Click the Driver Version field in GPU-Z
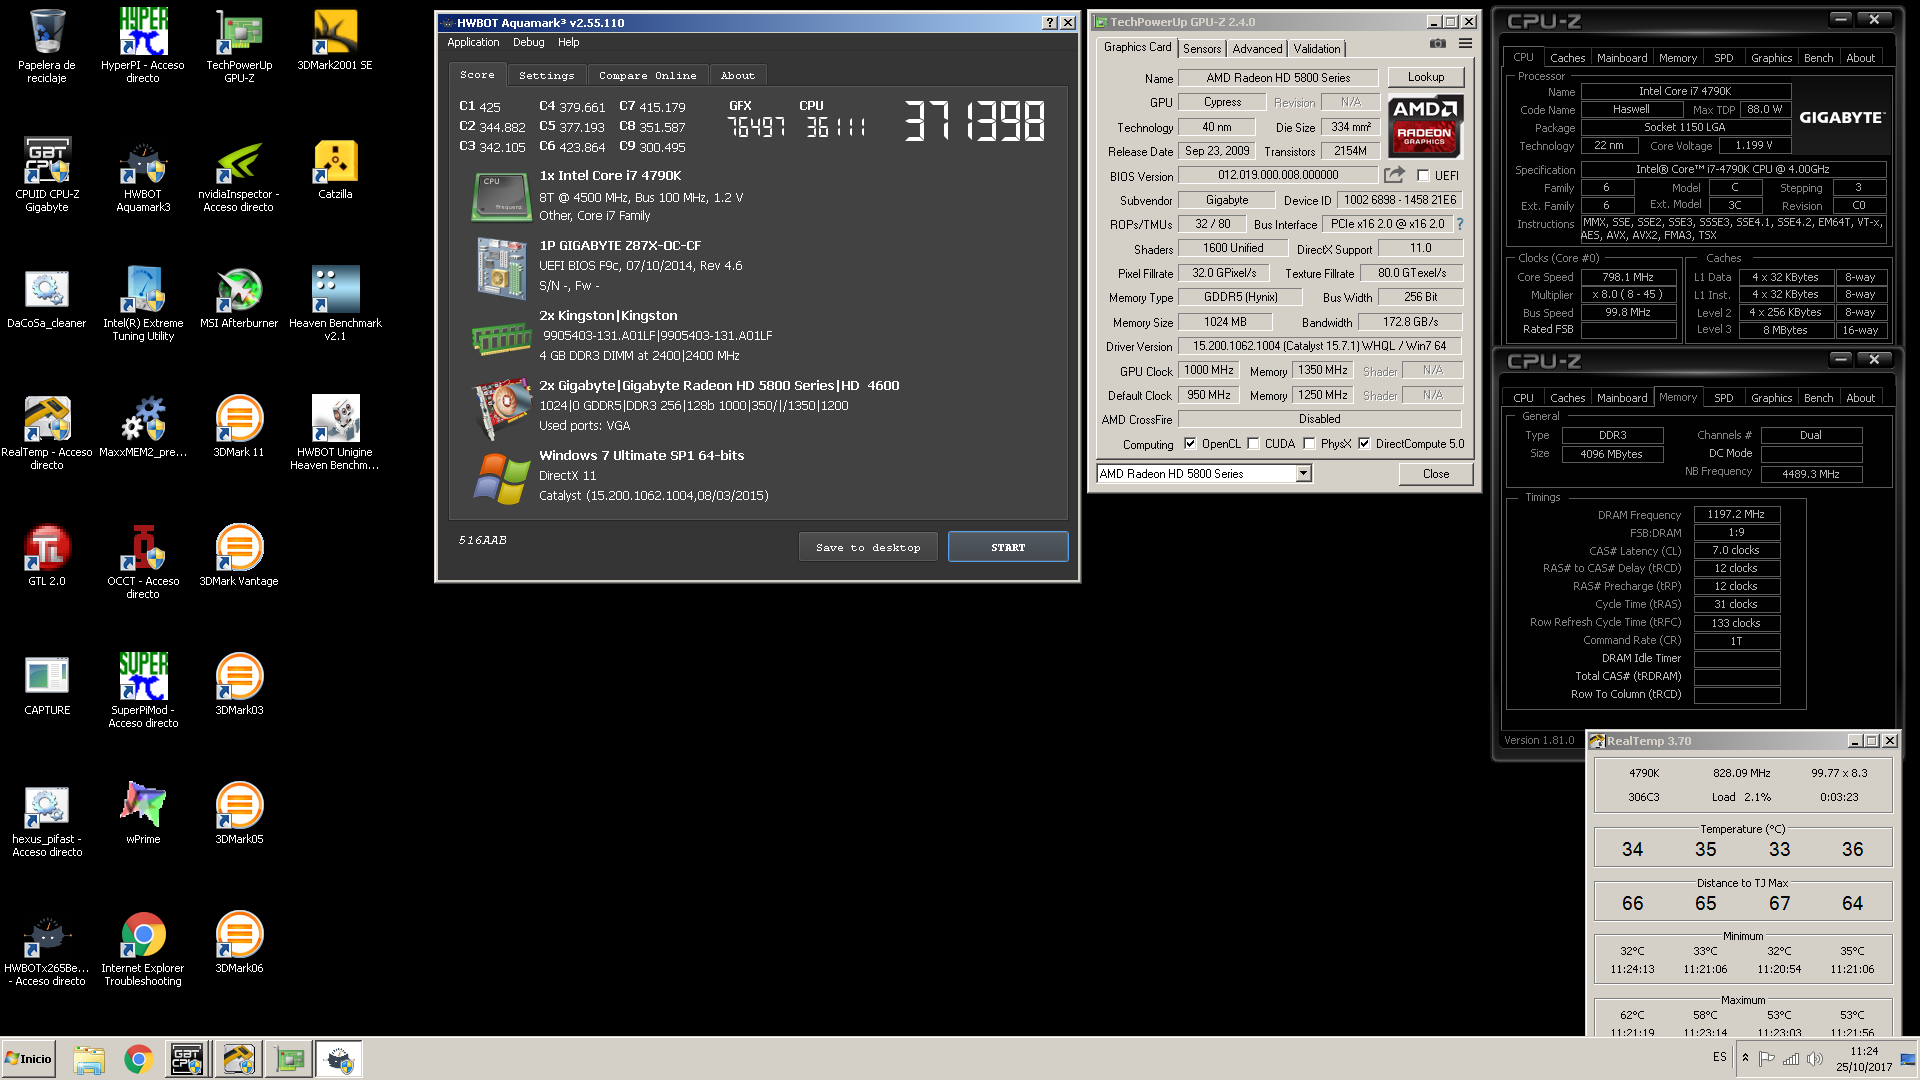1920x1080 pixels. 1319,346
